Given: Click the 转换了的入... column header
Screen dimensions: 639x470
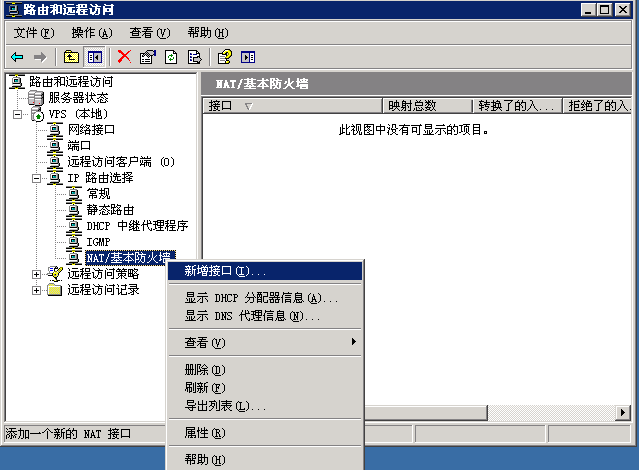Looking at the screenshot, I should click(x=518, y=106).
